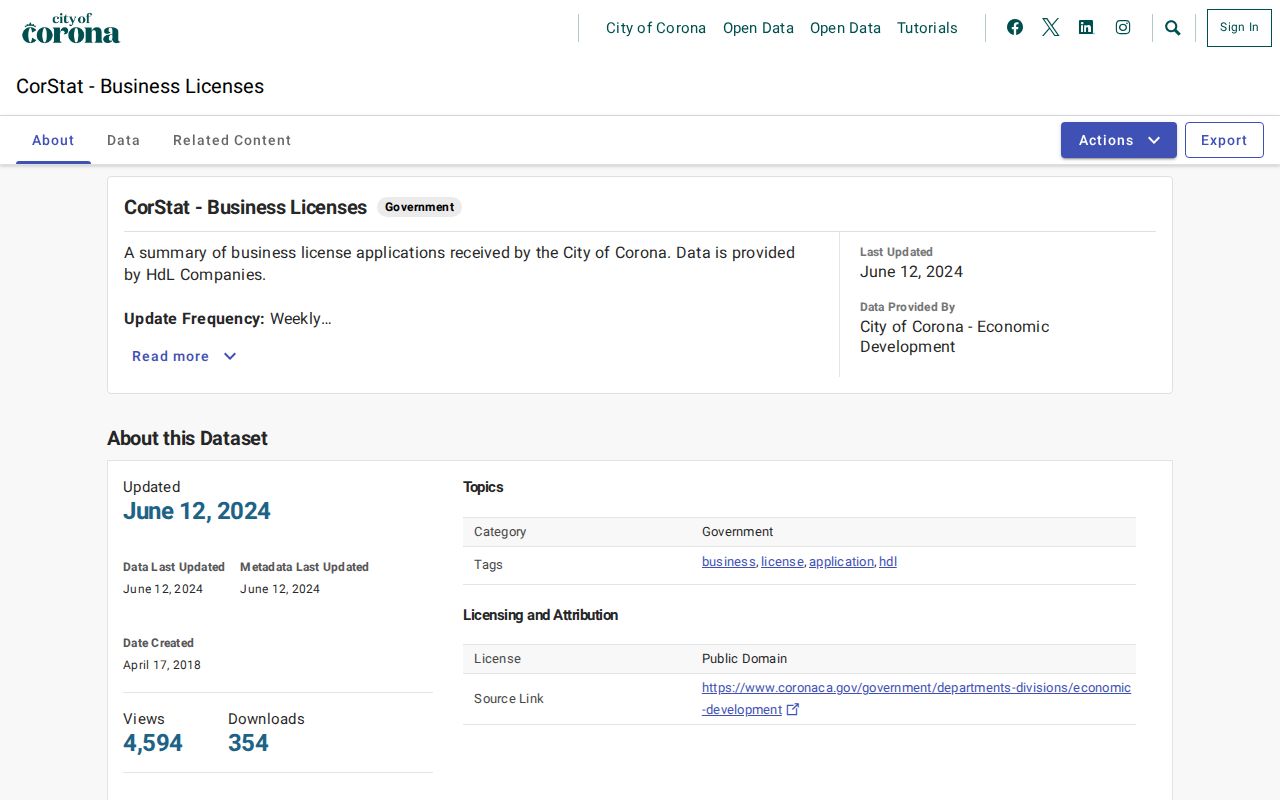Click the Downloads count '354'

(x=248, y=743)
